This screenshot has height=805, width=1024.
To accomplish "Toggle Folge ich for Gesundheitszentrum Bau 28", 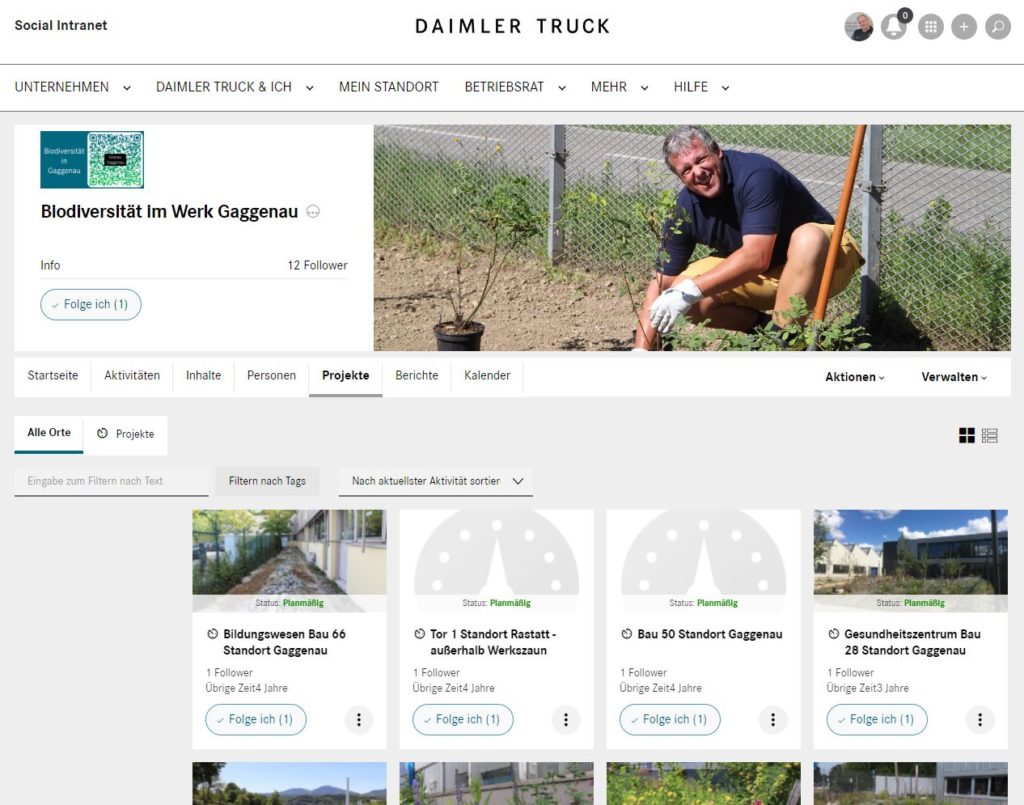I will point(877,719).
